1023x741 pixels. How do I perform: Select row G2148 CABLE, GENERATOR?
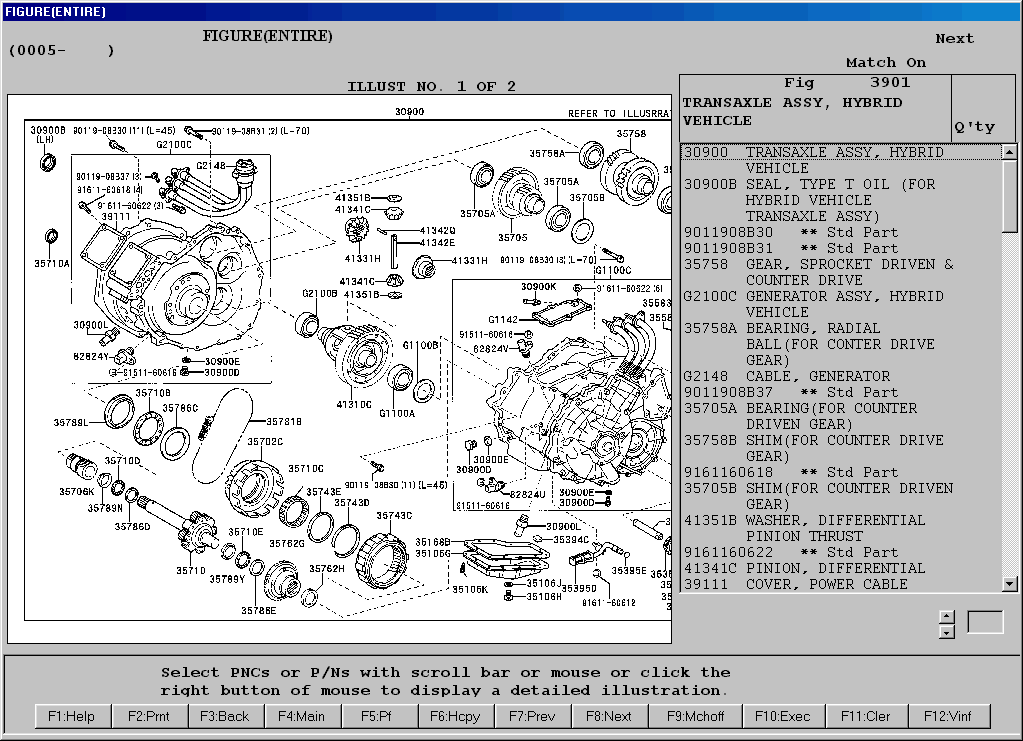pyautogui.click(x=842, y=376)
